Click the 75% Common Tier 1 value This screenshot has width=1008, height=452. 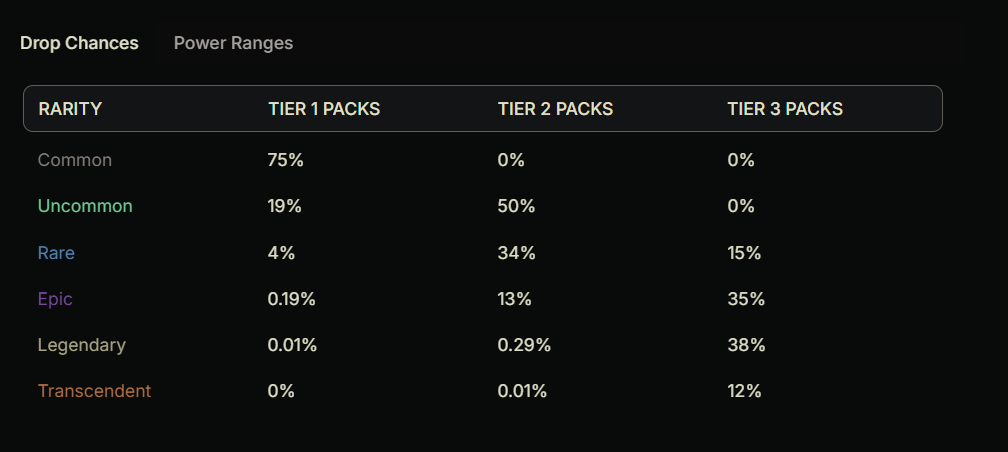click(284, 160)
